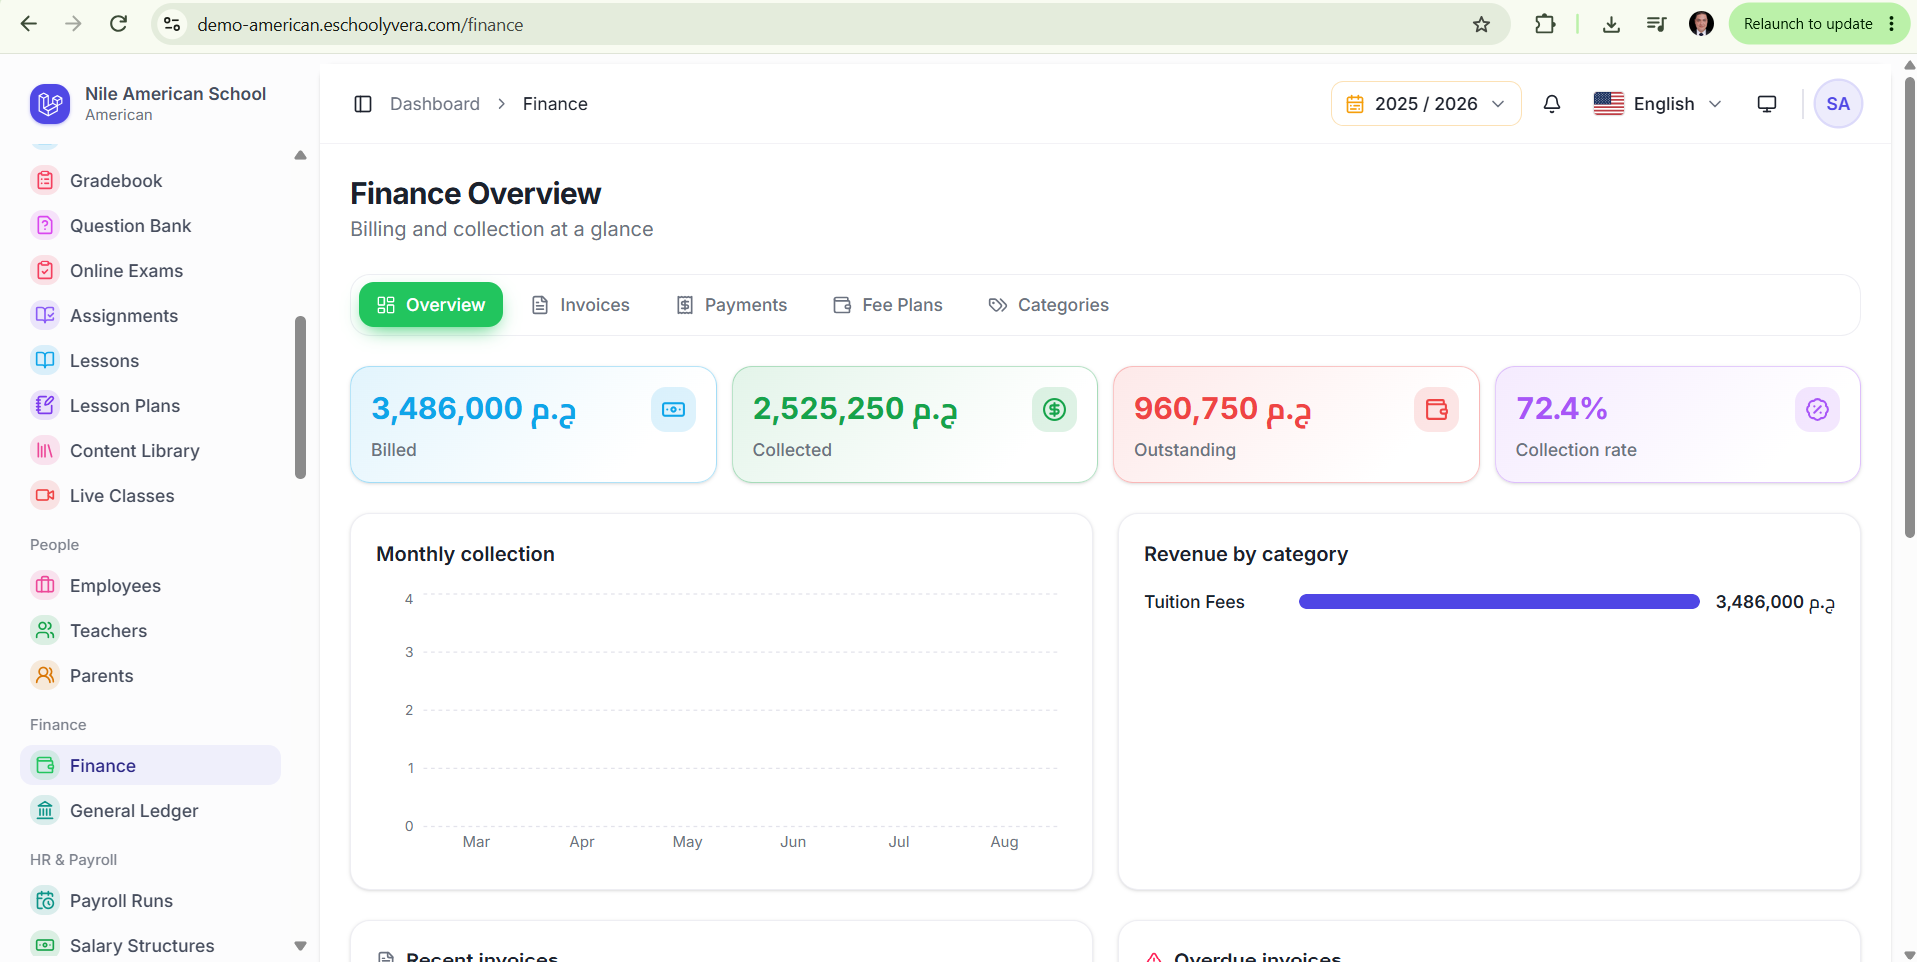Click the monitor display mode icon
The height and width of the screenshot is (962, 1917).
pyautogui.click(x=1767, y=104)
